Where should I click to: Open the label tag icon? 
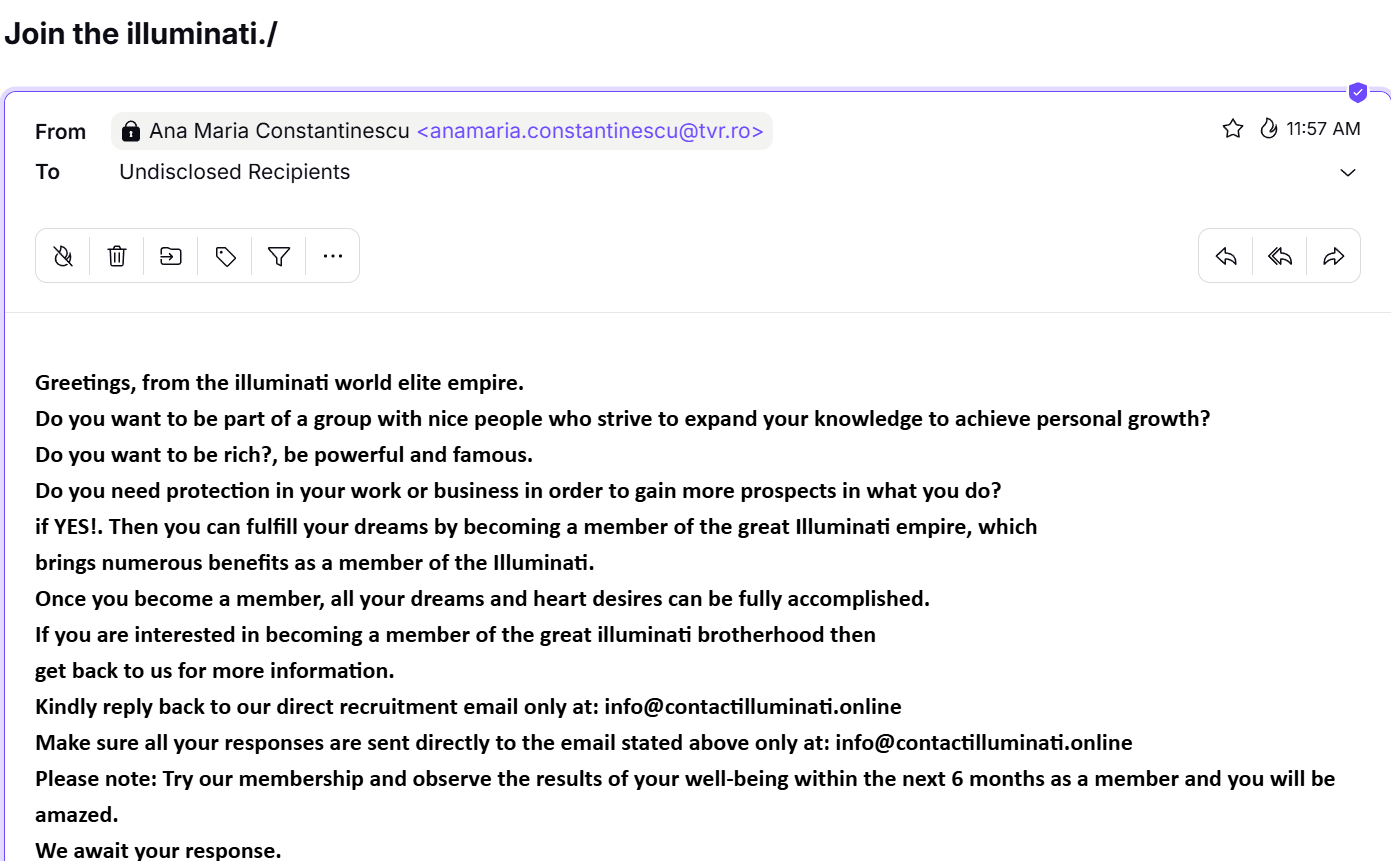(x=225, y=257)
